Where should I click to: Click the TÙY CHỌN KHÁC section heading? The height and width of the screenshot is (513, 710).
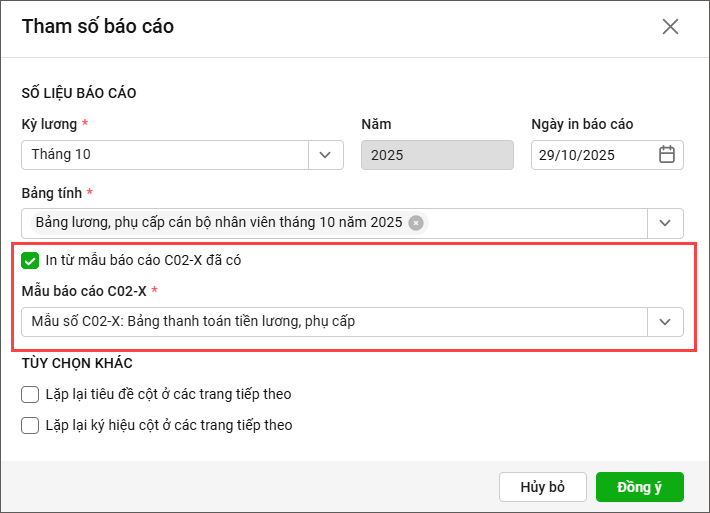tap(77, 363)
